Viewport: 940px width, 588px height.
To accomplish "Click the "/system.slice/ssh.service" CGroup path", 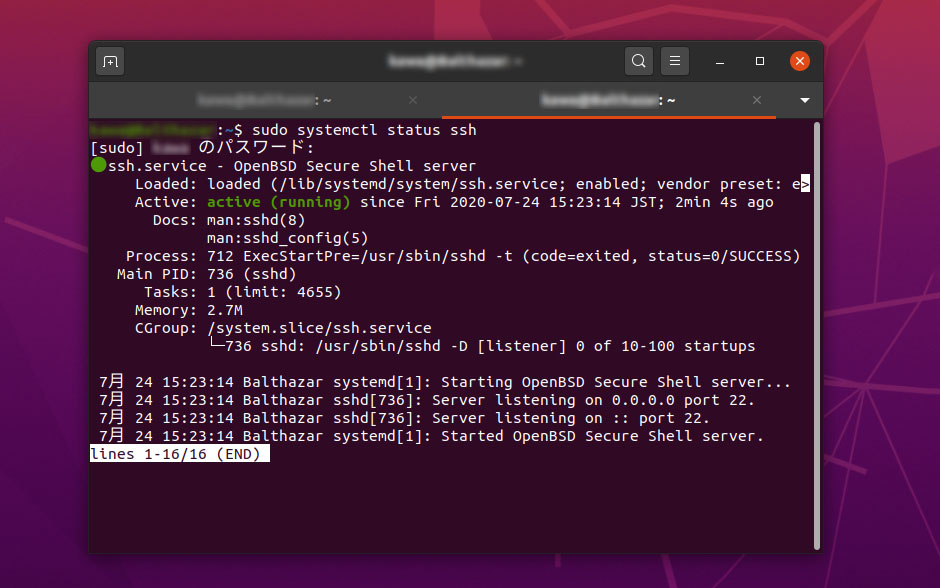I will pyautogui.click(x=319, y=328).
